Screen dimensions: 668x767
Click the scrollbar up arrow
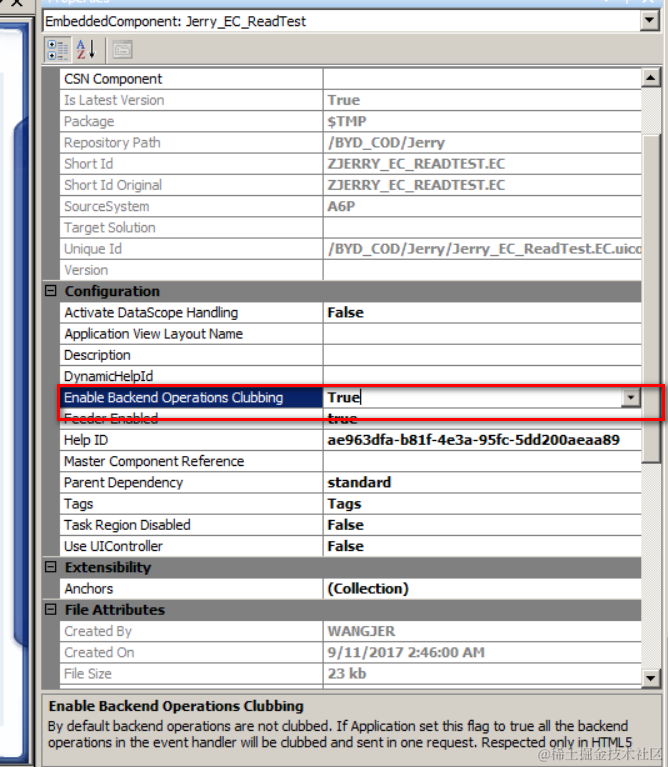pos(650,77)
